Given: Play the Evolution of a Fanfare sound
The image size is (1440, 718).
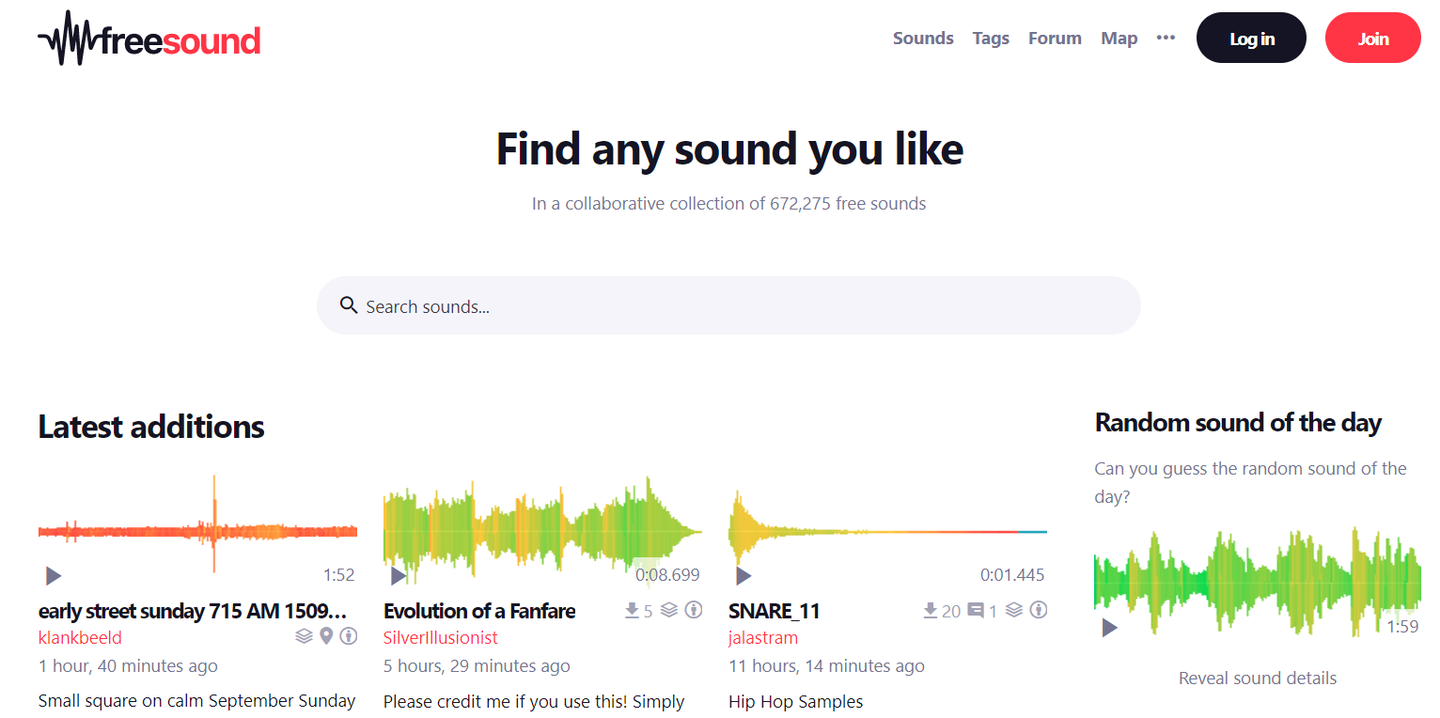Looking at the screenshot, I should [398, 576].
